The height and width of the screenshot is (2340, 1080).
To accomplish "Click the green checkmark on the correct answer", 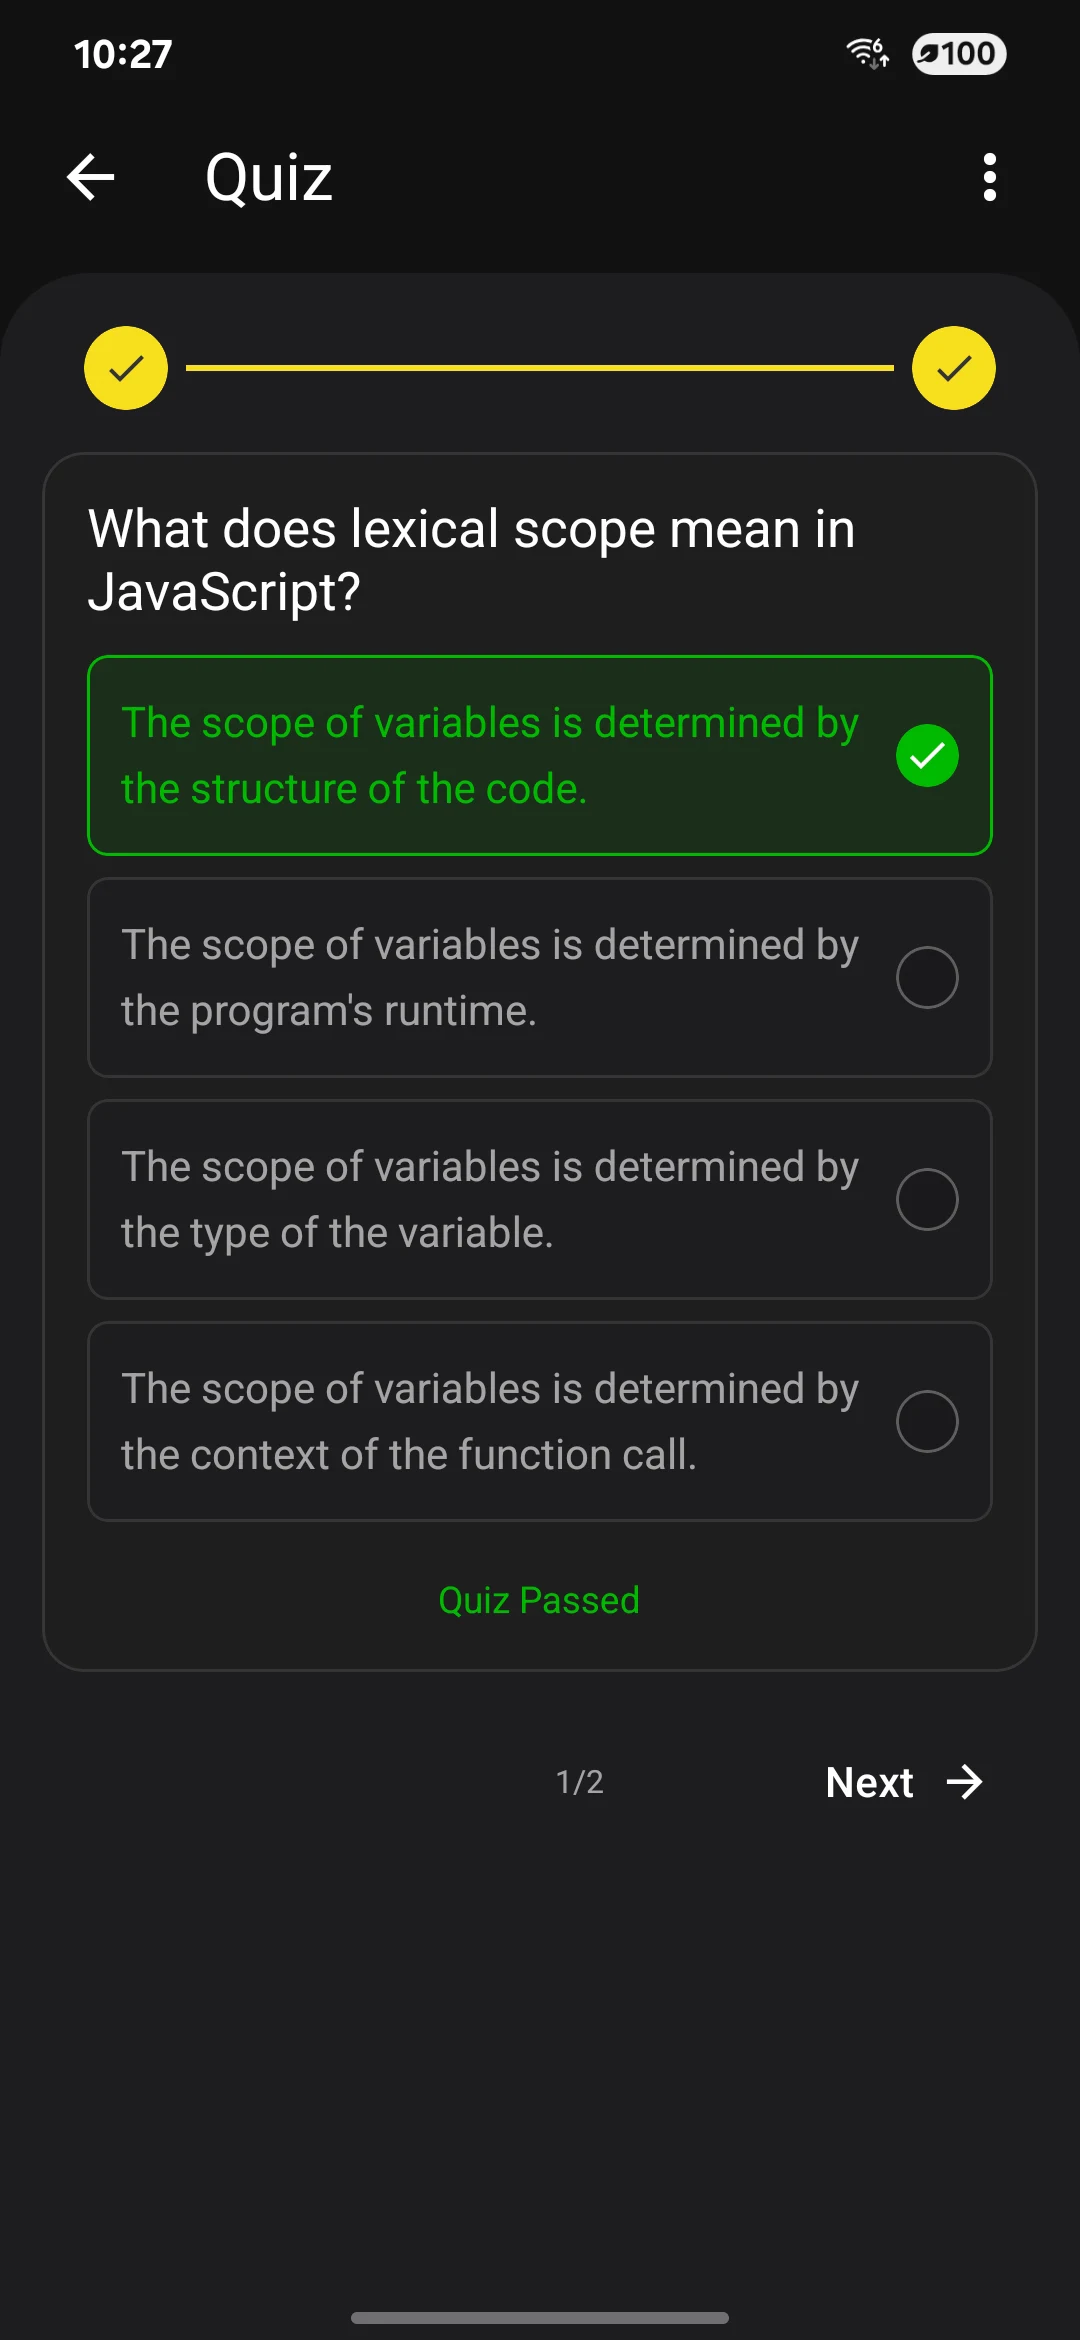I will [926, 756].
